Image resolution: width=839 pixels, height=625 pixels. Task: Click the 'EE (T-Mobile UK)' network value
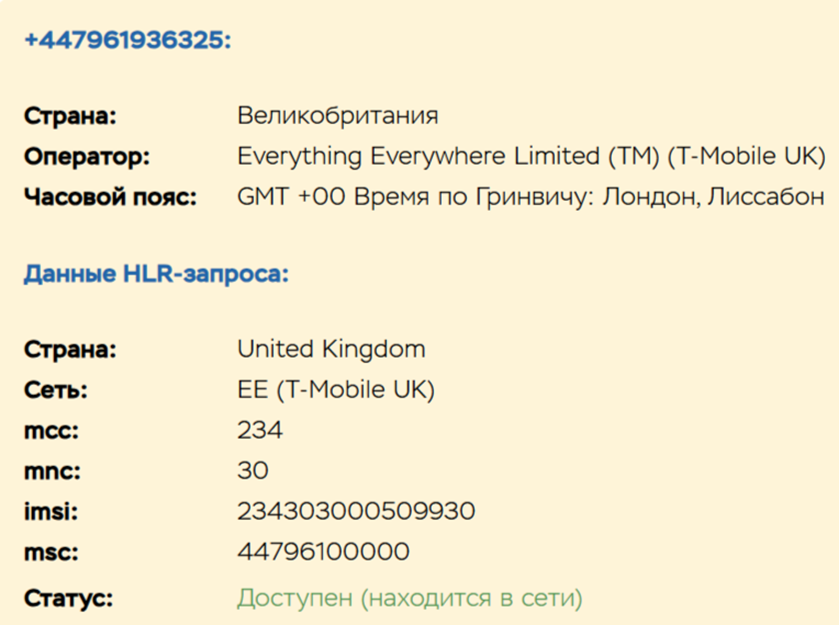(x=336, y=390)
